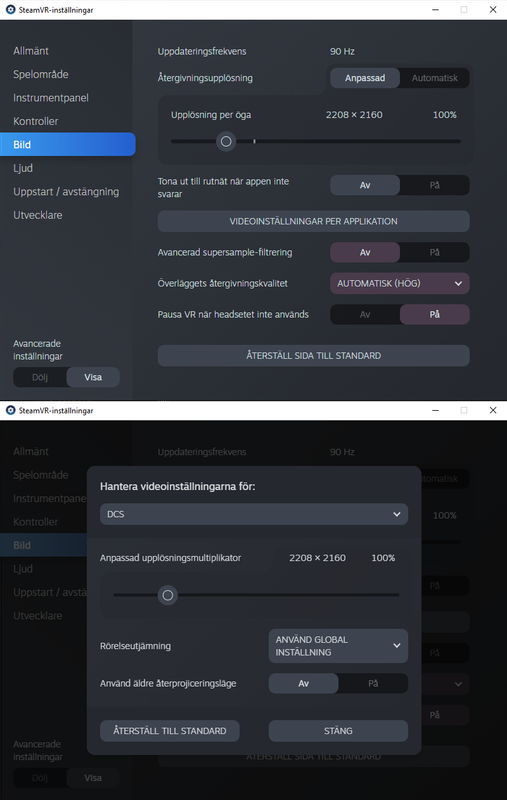Close the lower SteamVR-inställningar window
Viewport: 507px width, 800px height.
(493, 410)
